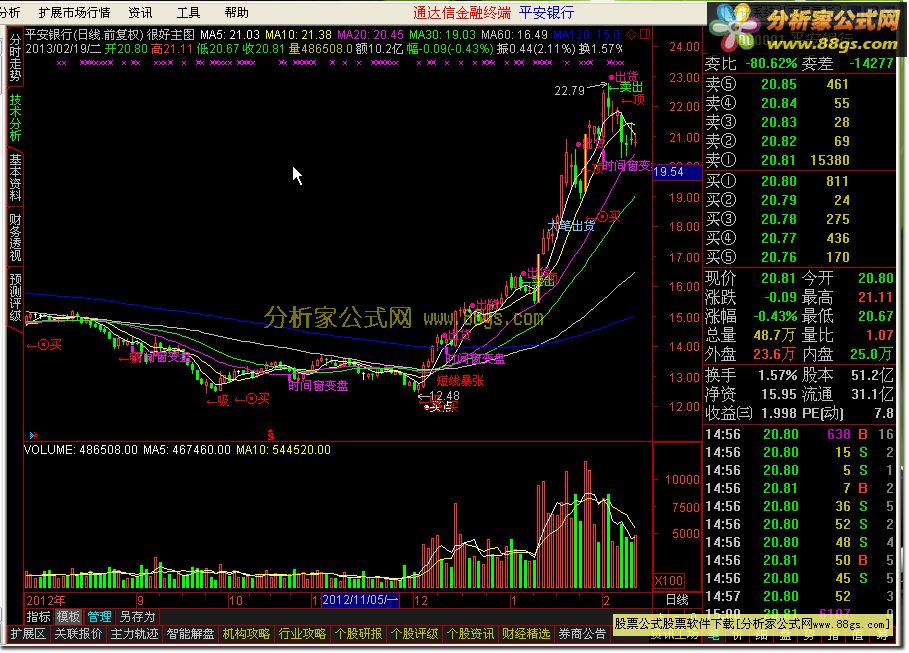Viewport: 909px width, 653px height.
Task: Open the 扩展区 bottom tab
Action: [28, 634]
